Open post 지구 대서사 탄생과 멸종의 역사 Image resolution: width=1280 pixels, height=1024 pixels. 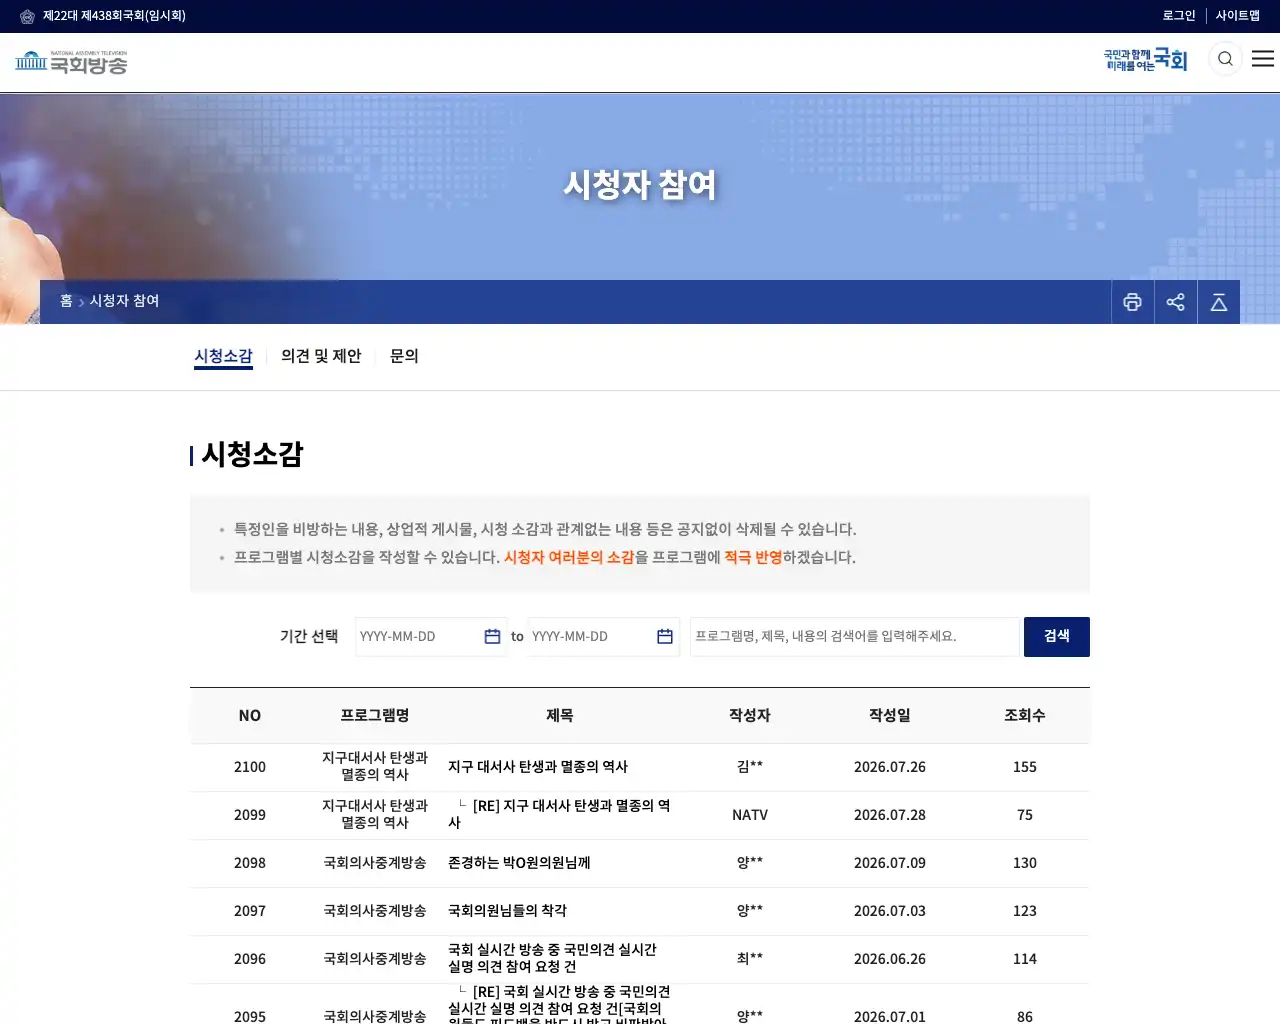pos(538,767)
